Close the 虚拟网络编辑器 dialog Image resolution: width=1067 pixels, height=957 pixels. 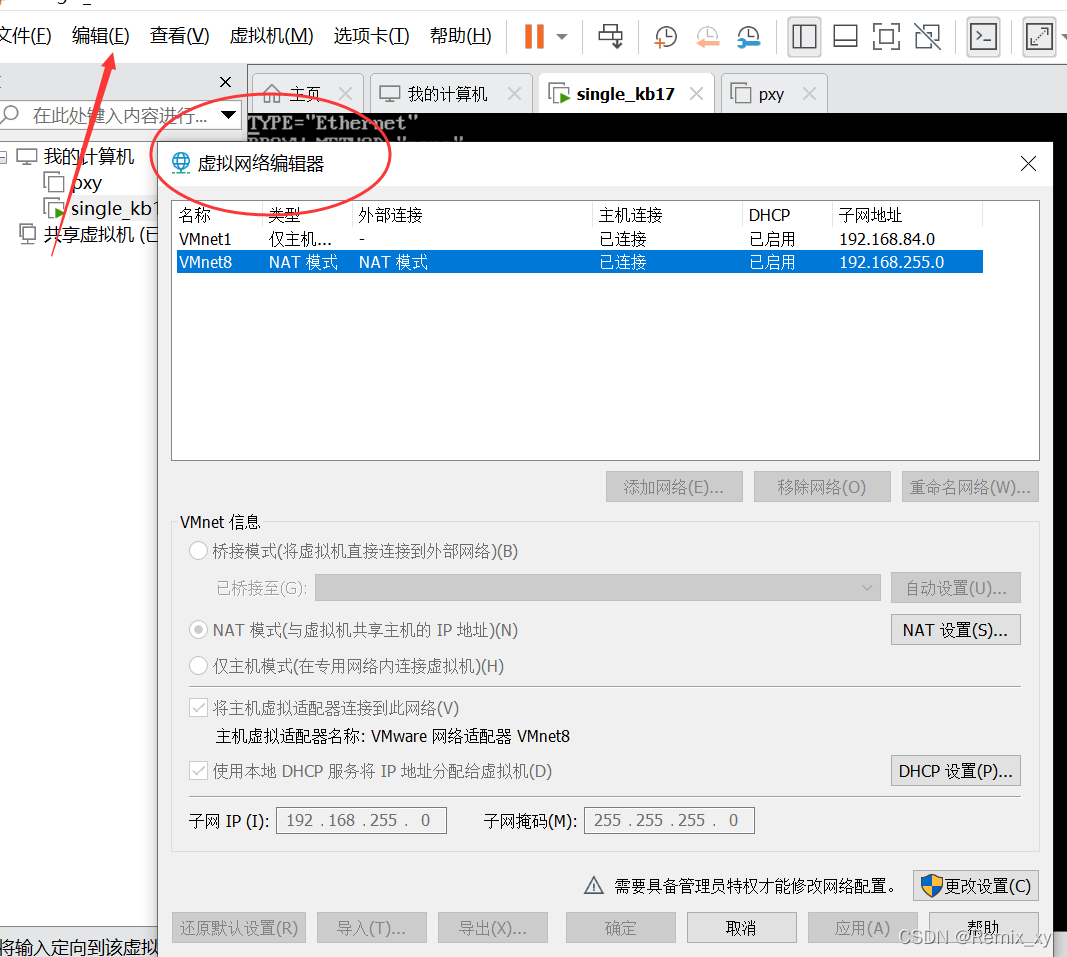1028,163
